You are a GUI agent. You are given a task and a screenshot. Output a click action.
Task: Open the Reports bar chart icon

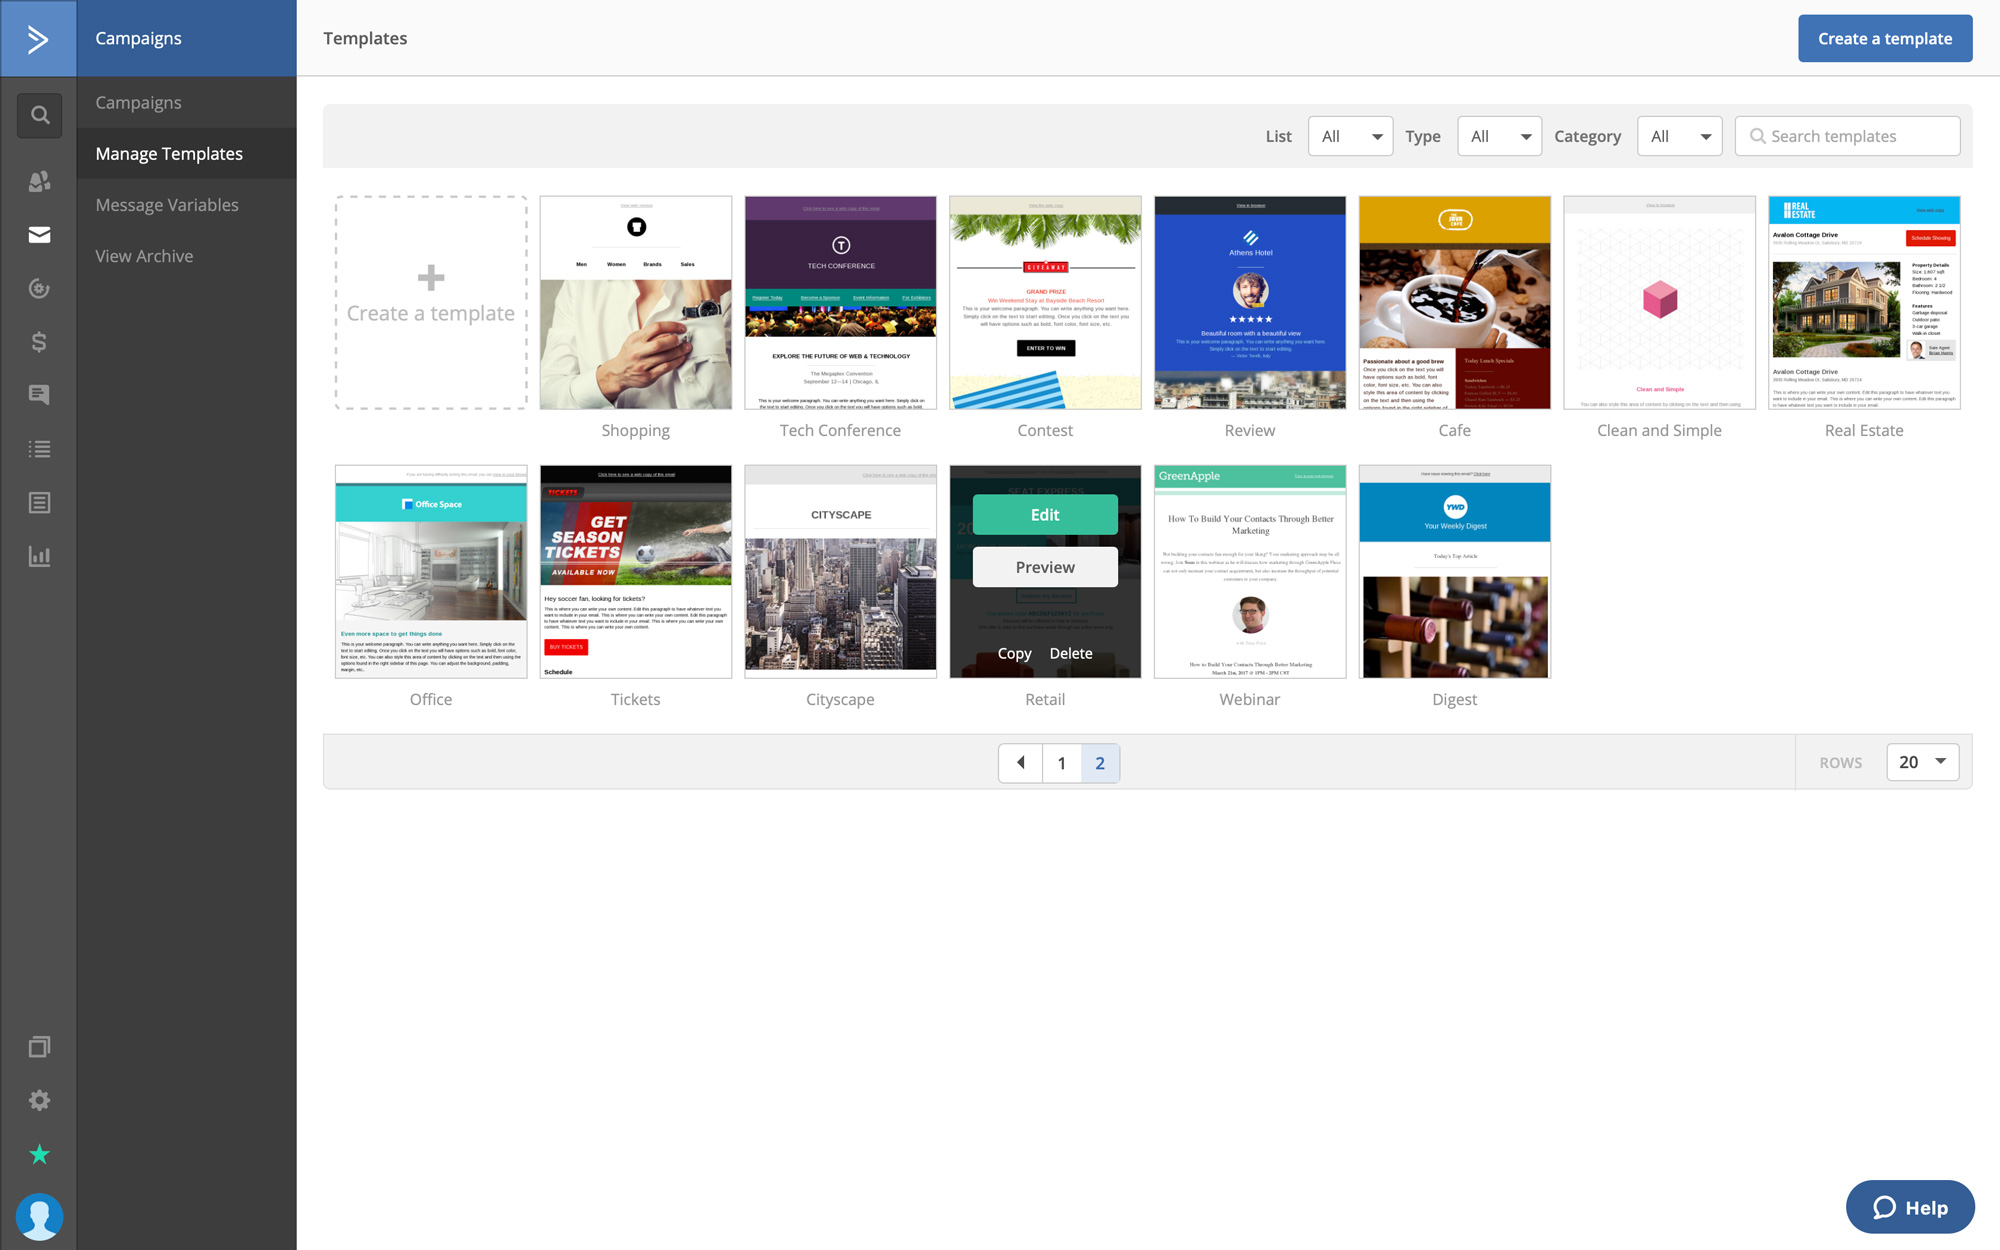click(39, 556)
